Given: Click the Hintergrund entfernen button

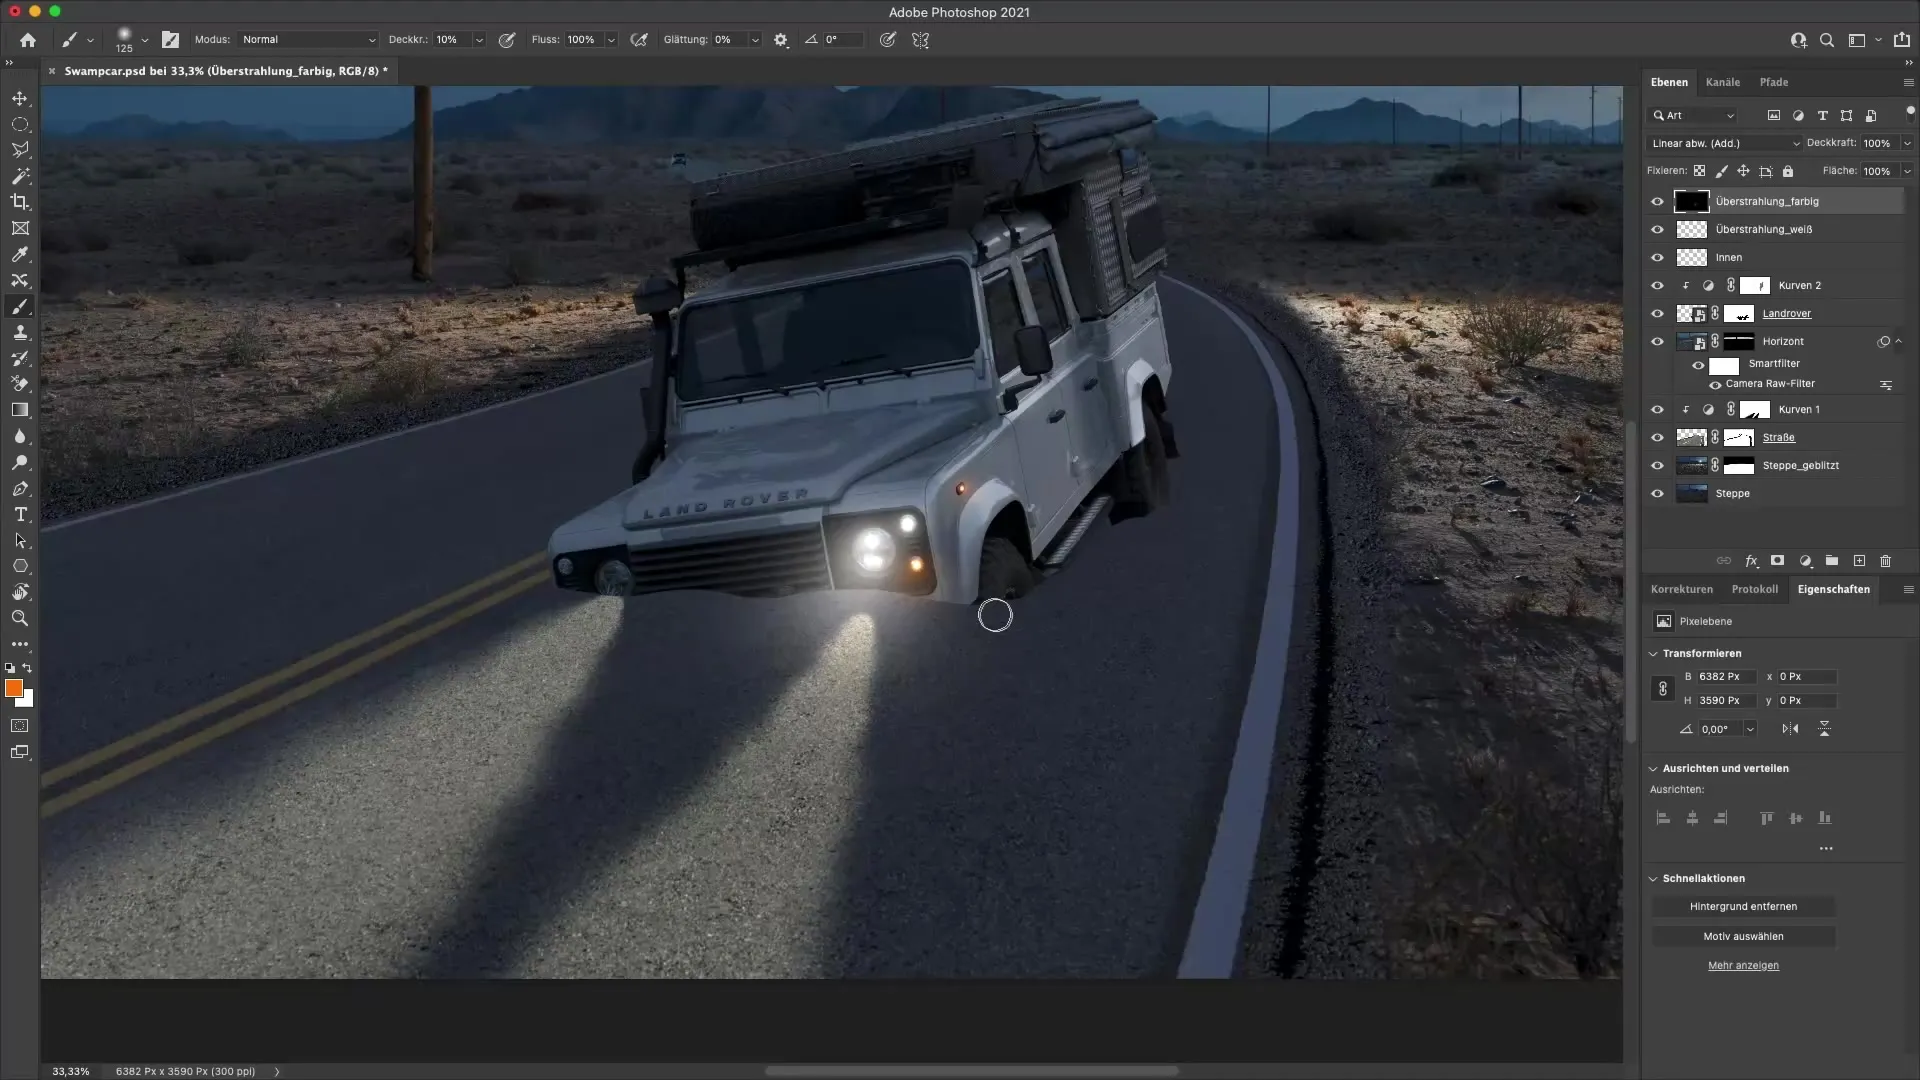Looking at the screenshot, I should [1744, 906].
